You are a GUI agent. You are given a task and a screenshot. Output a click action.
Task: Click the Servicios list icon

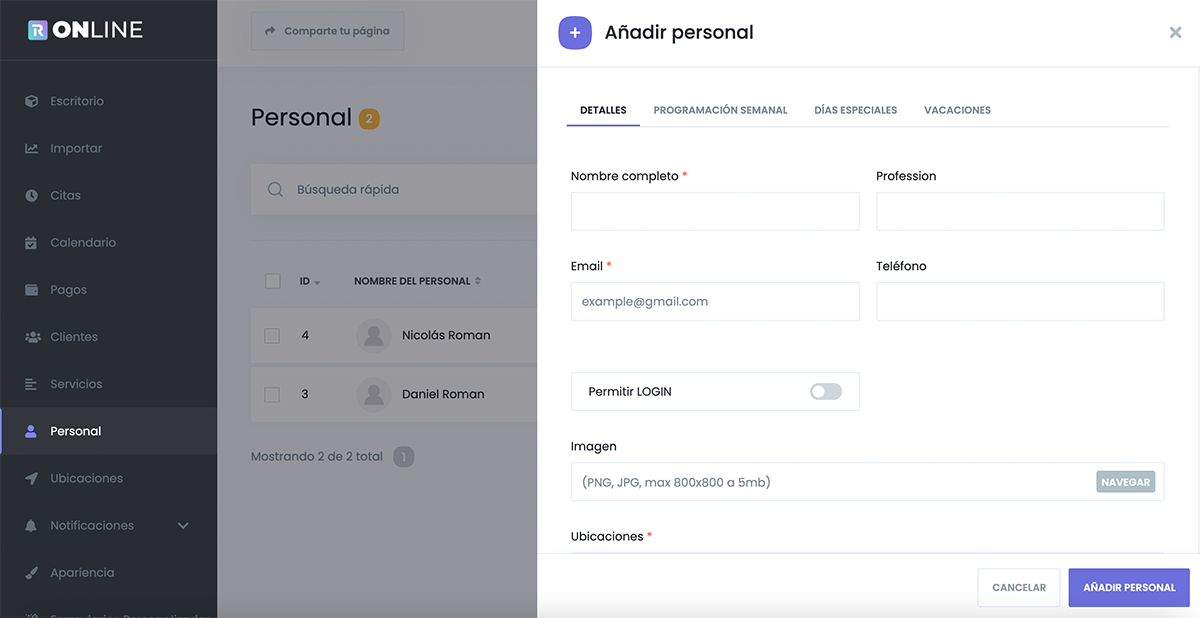32,384
